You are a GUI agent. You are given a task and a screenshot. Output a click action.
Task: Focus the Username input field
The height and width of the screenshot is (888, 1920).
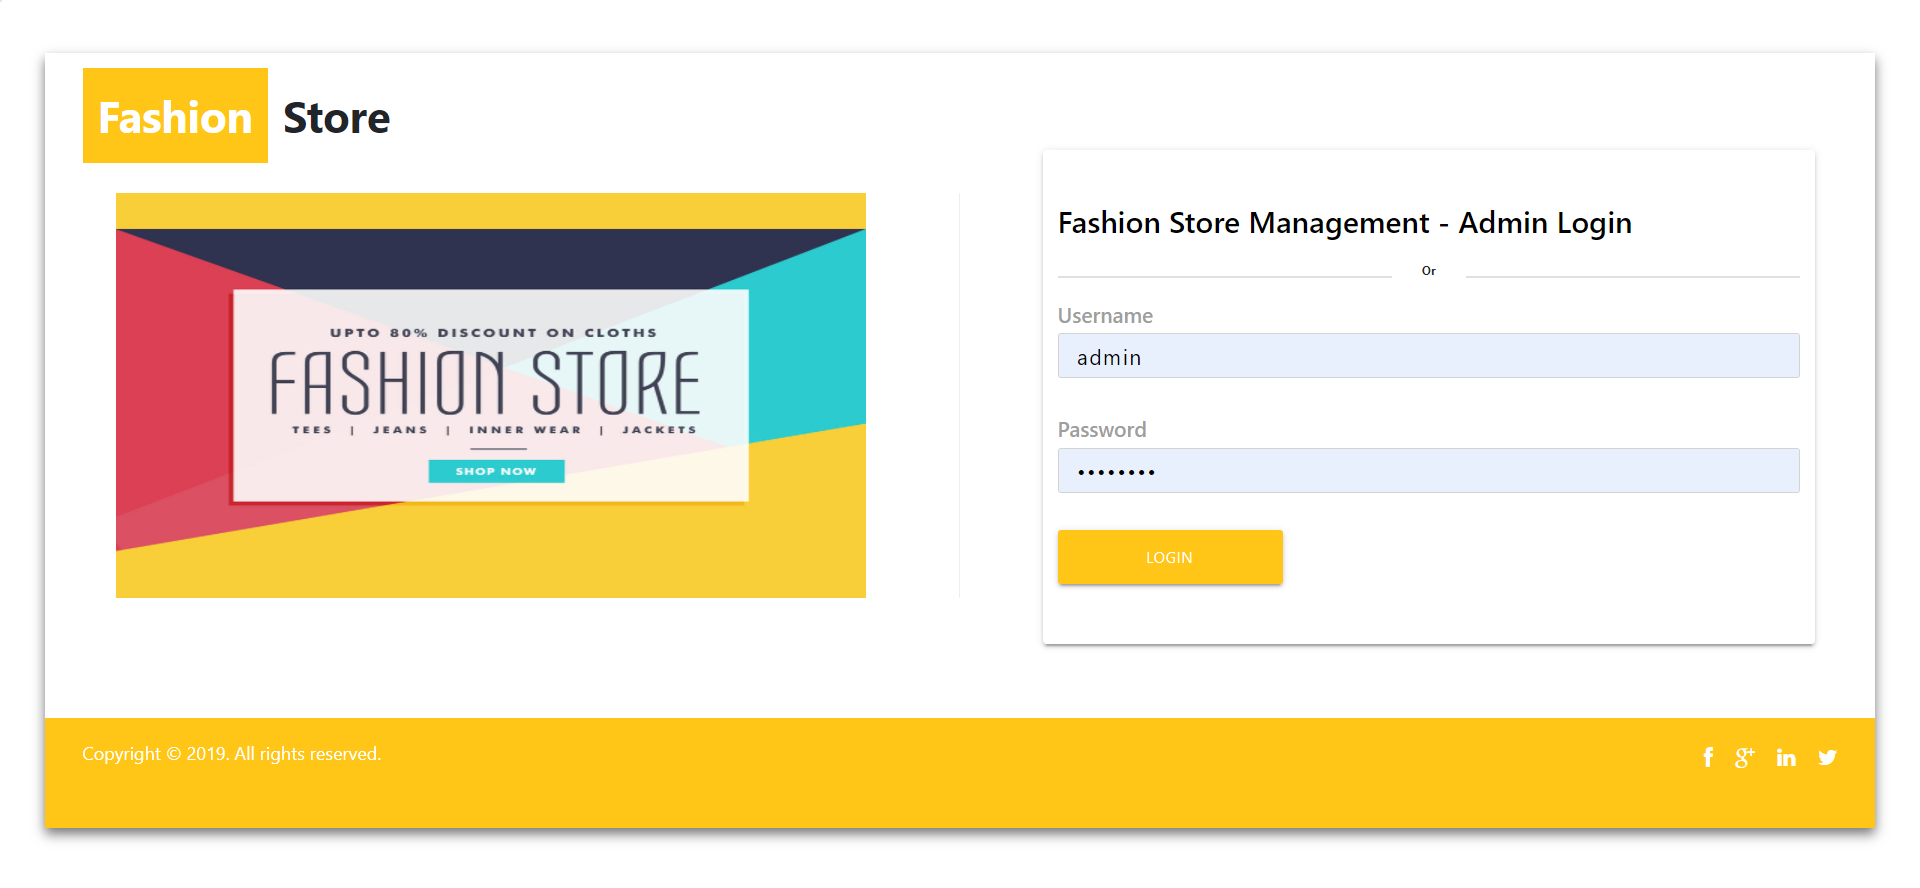(1428, 356)
